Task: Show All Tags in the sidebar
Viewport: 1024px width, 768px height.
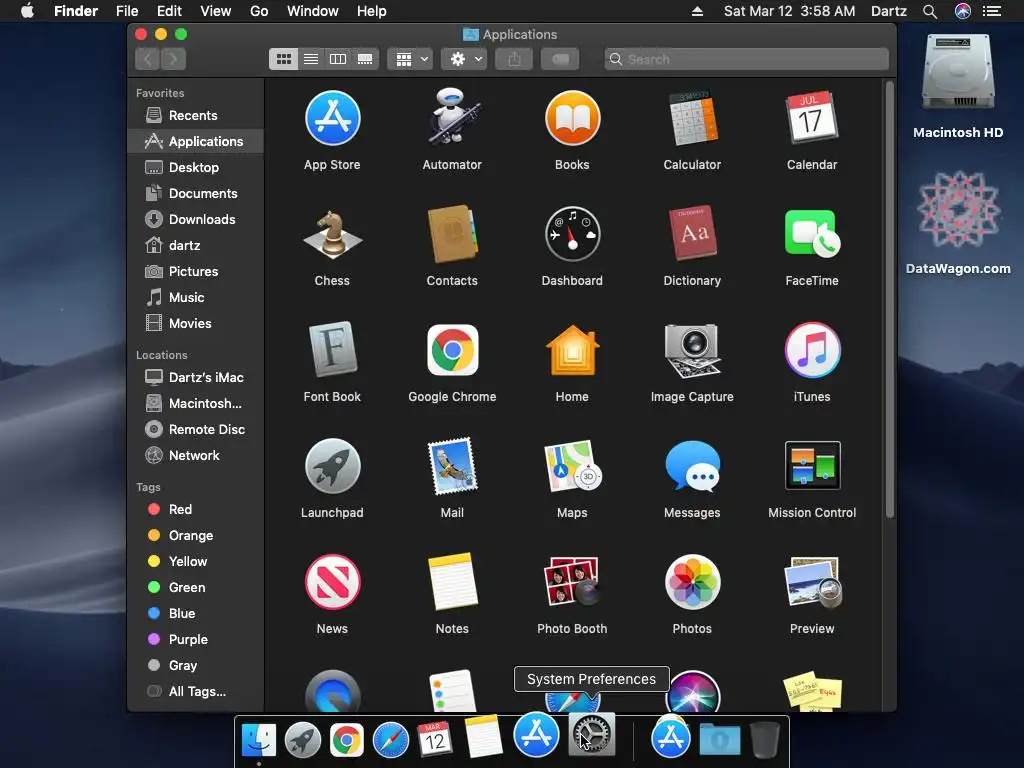Action: 195,692
